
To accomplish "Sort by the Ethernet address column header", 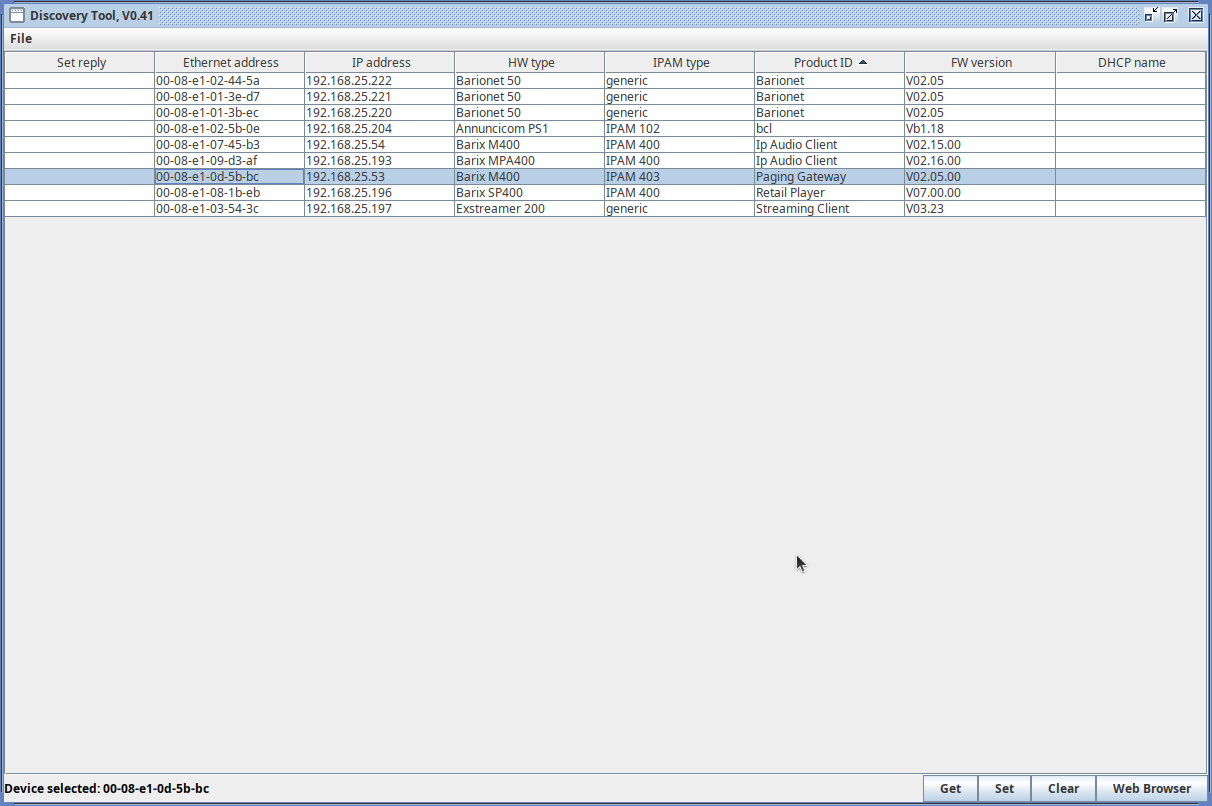I will (230, 62).
